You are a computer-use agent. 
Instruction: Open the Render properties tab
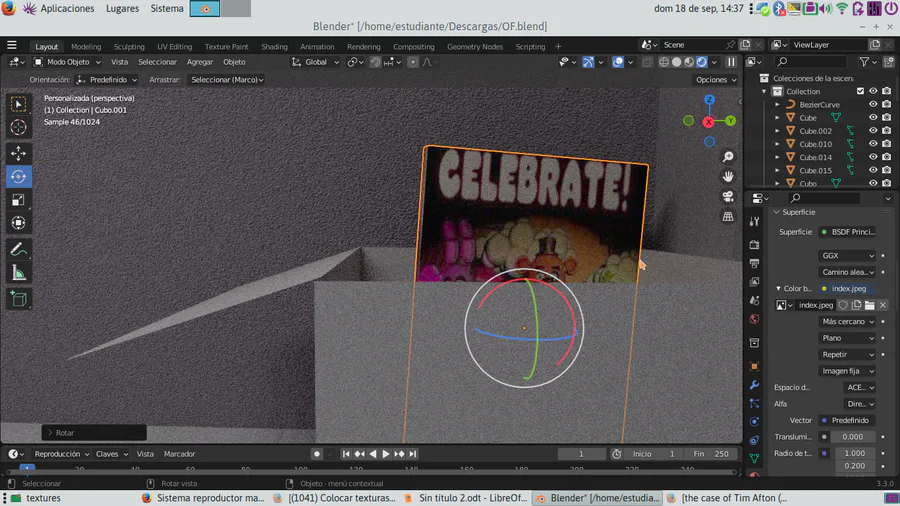pos(754,245)
